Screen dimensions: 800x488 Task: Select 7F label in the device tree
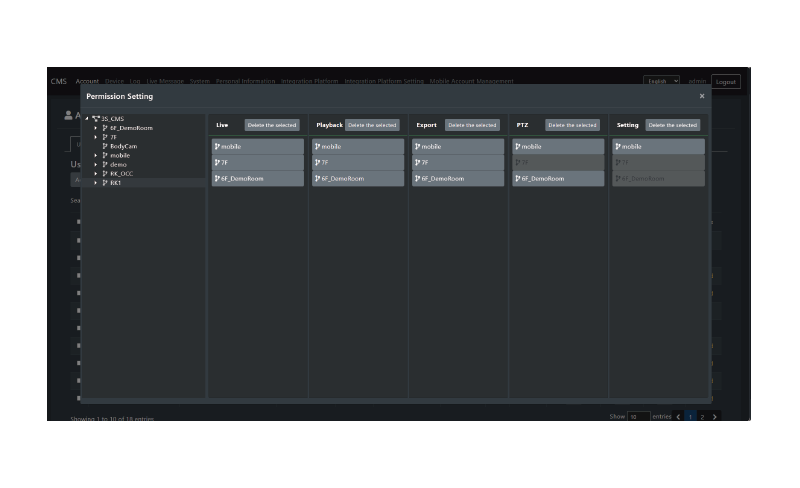113,137
